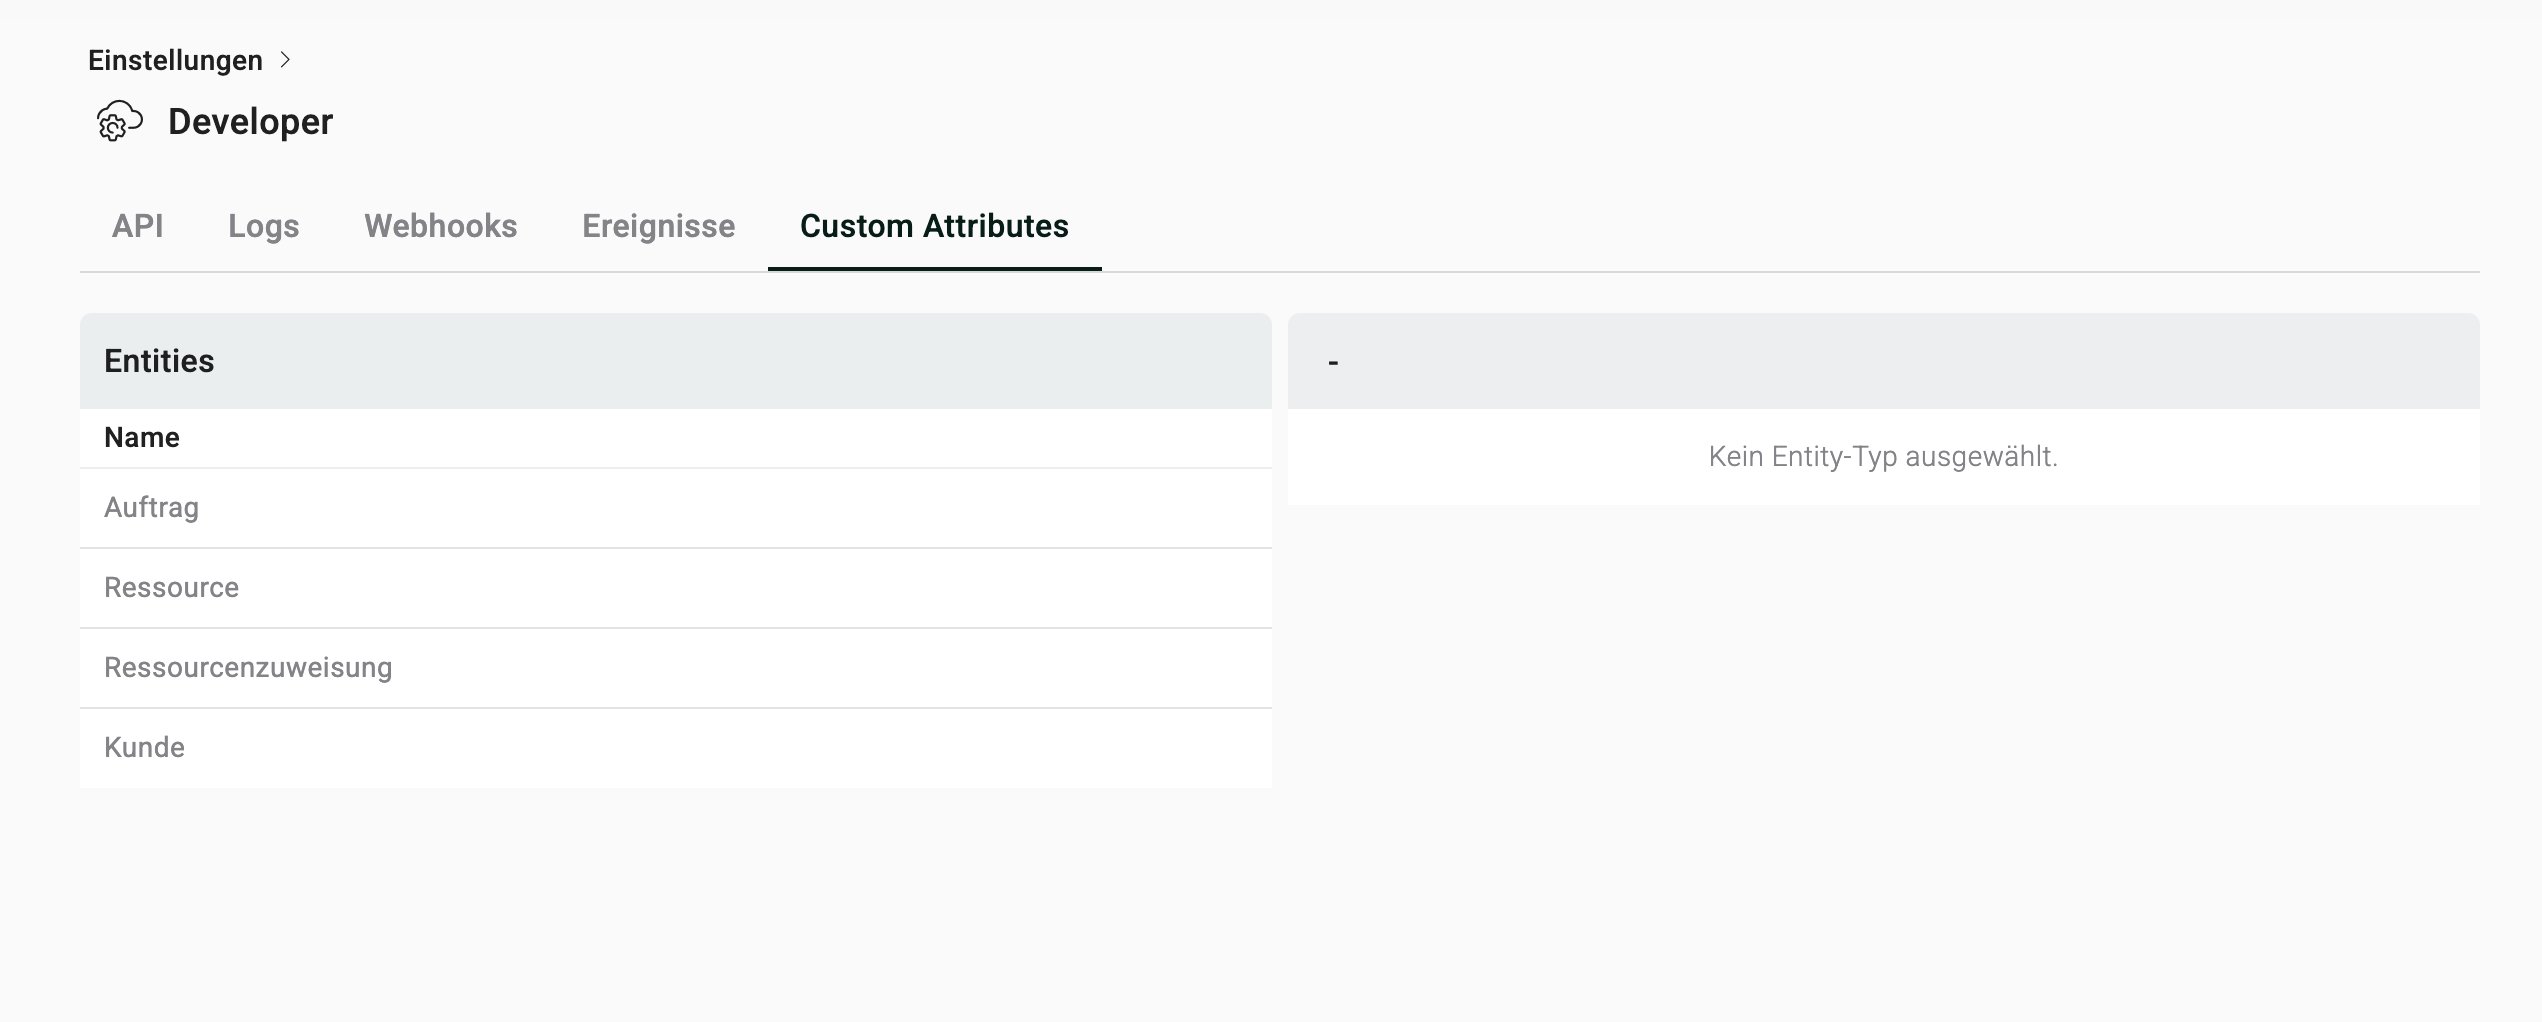The width and height of the screenshot is (2542, 1022).
Task: Open the API tab
Action: (x=138, y=226)
